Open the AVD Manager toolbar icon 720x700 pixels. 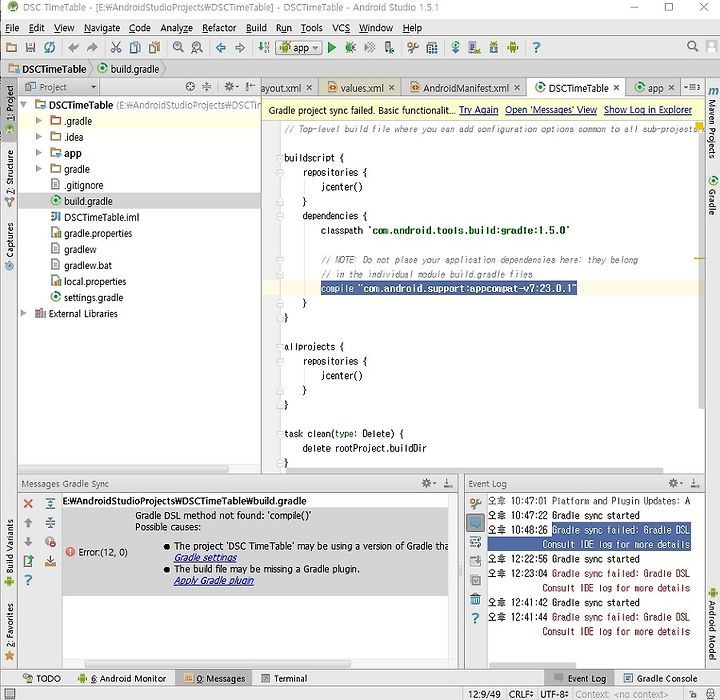click(x=474, y=47)
